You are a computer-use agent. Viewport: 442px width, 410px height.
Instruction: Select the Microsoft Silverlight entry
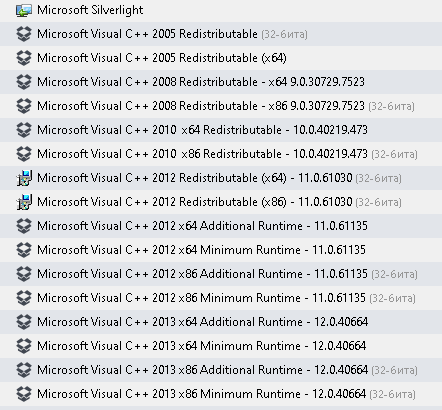[221, 10]
